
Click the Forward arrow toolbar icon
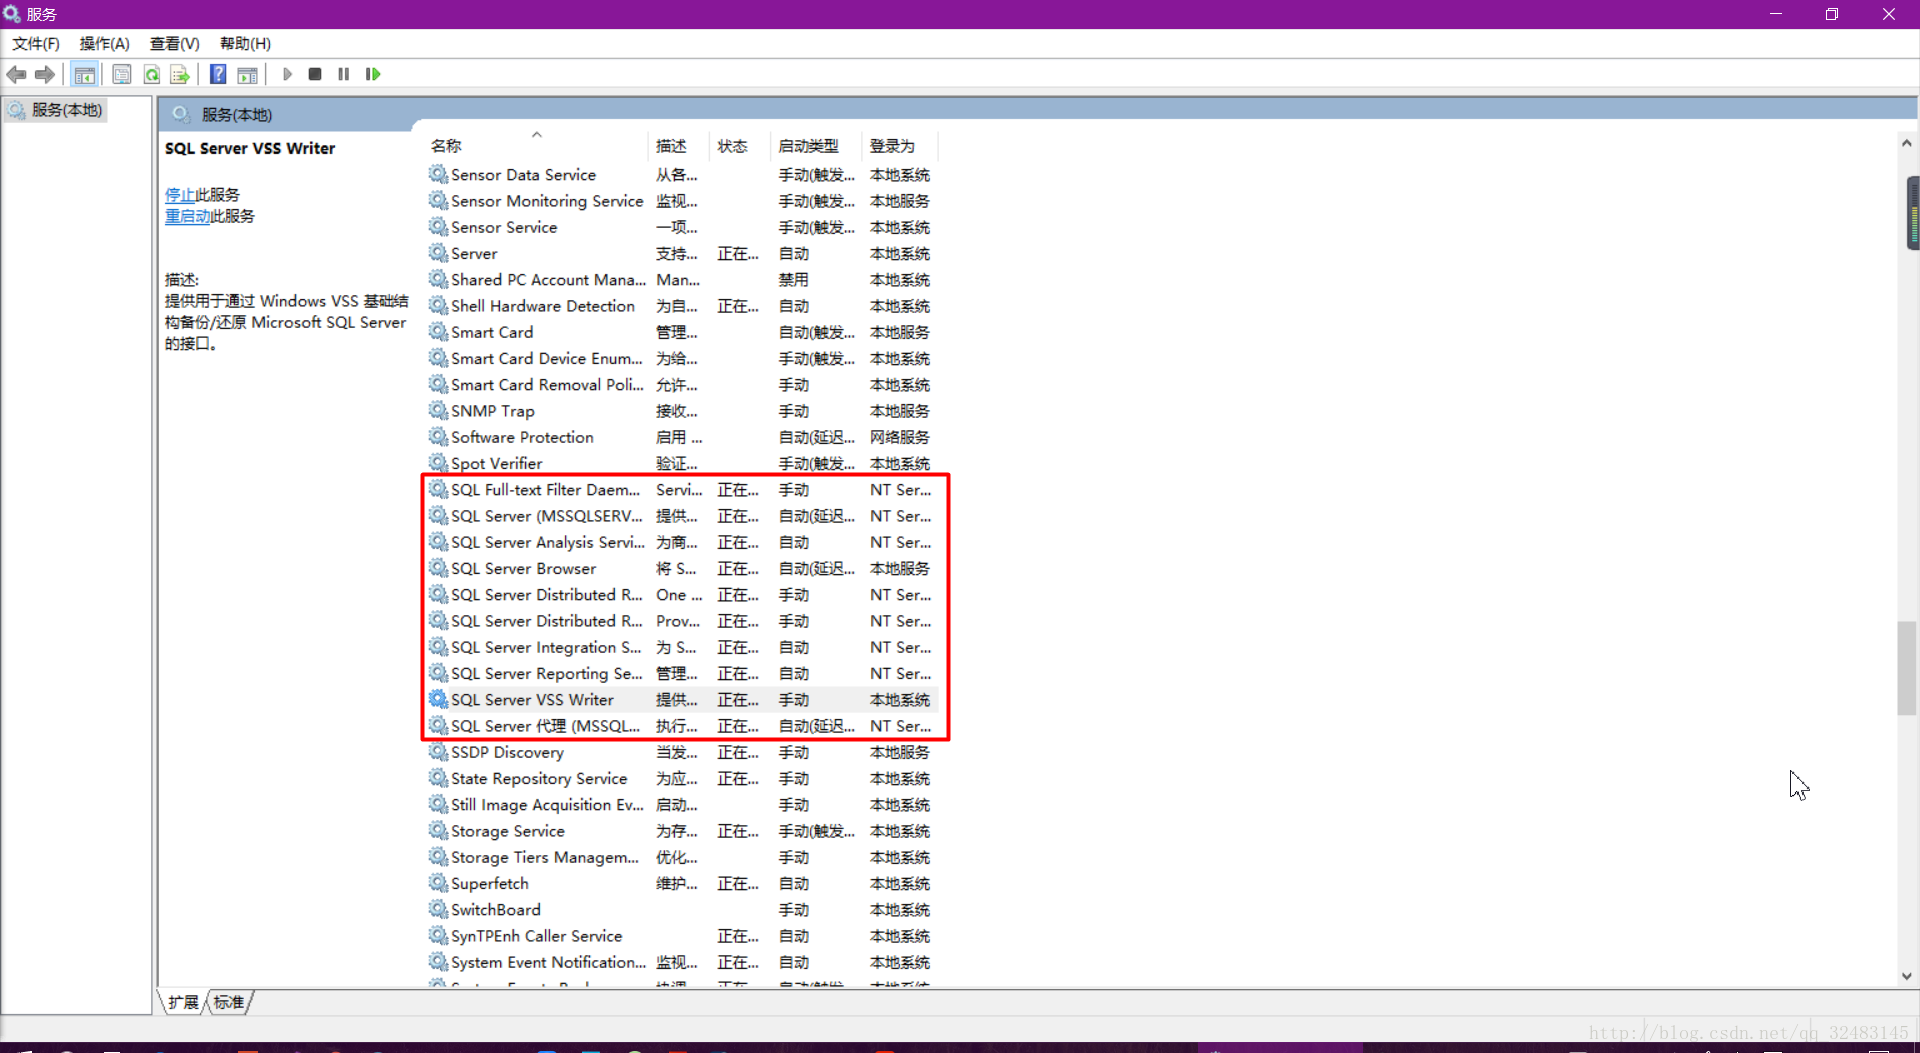point(44,74)
